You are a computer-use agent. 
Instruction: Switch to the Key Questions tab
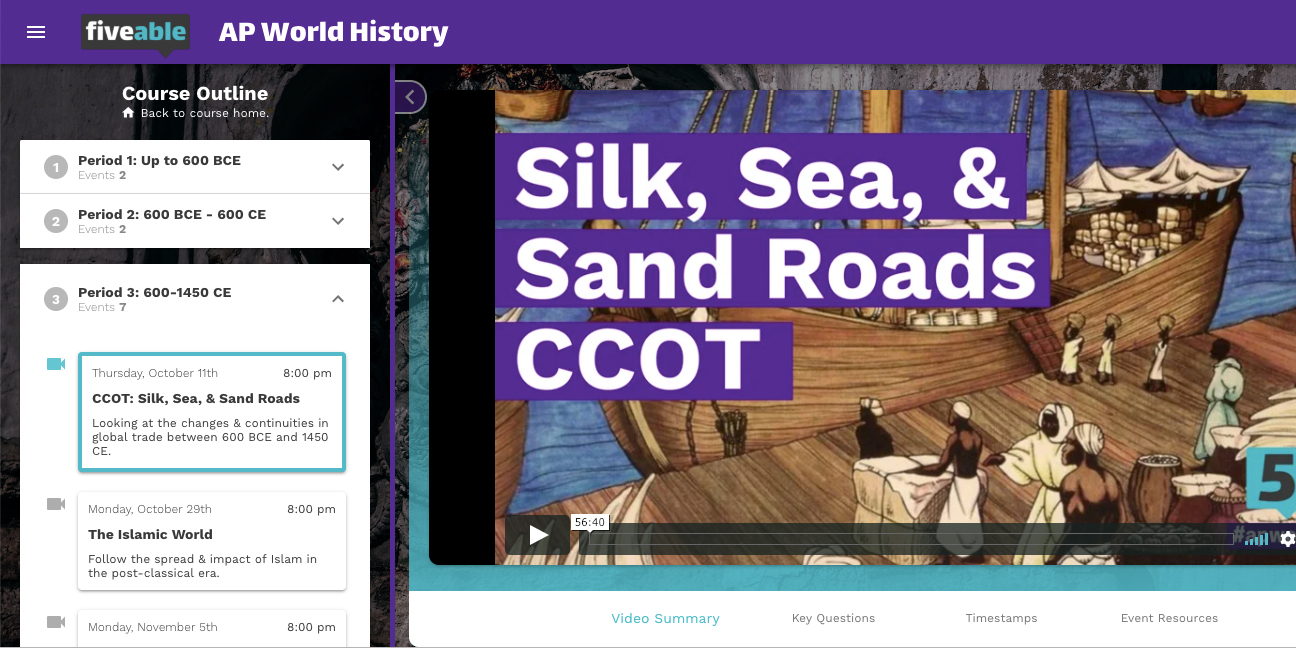[833, 618]
